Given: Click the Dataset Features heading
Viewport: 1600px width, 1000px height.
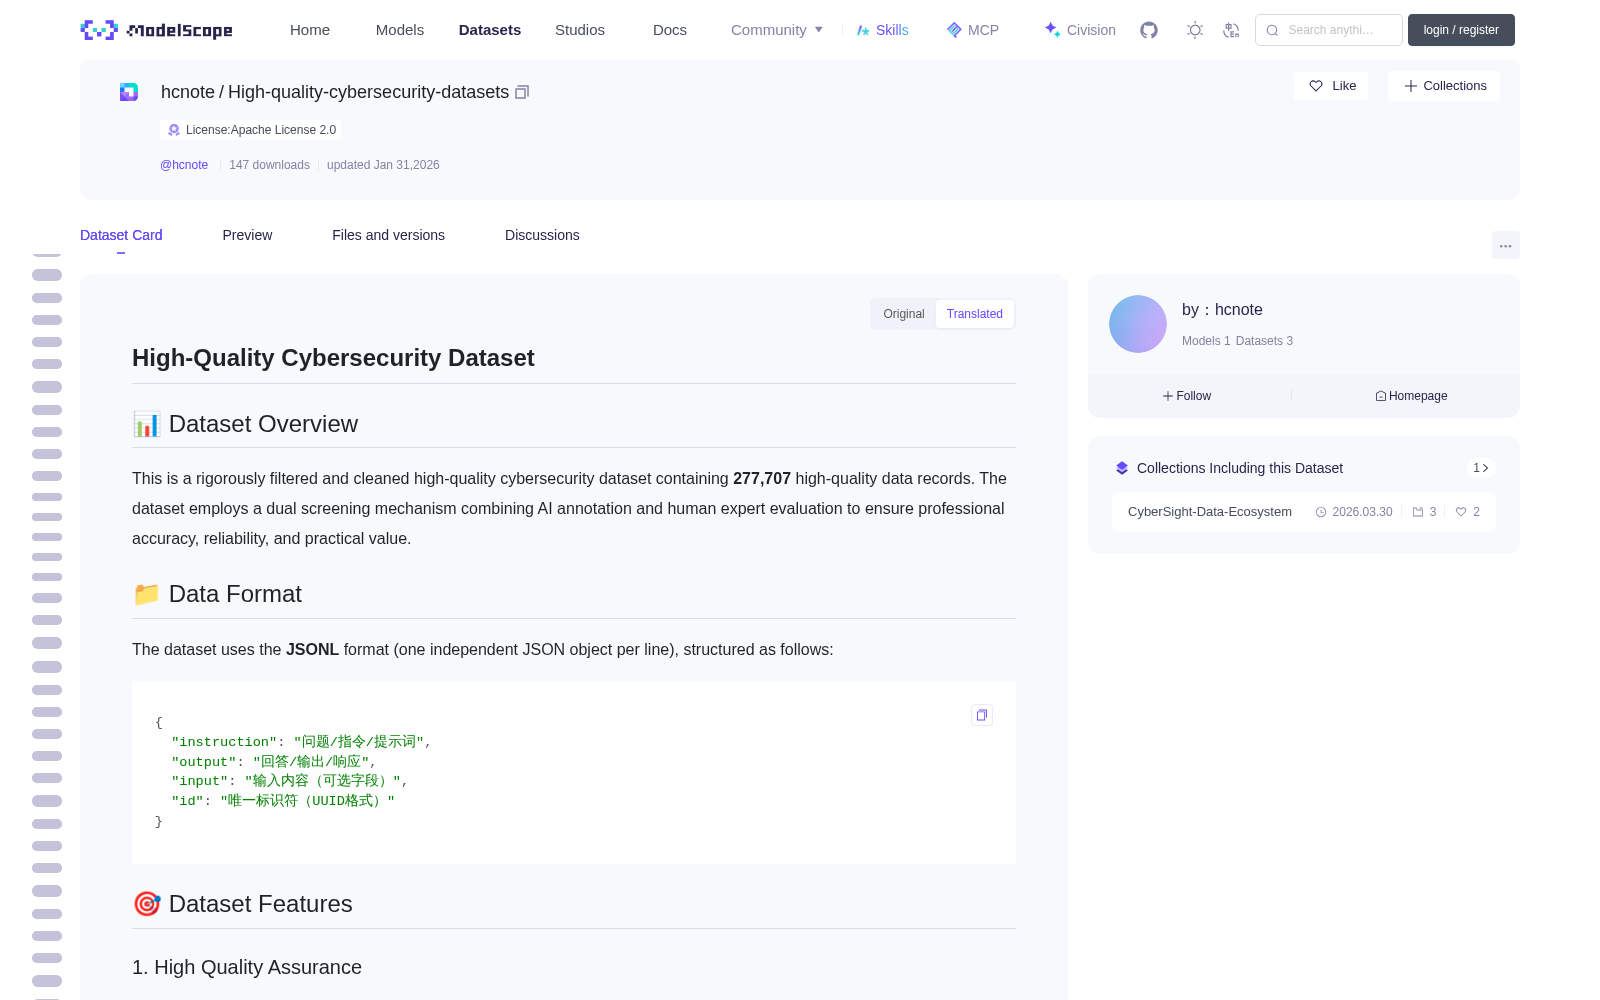Looking at the screenshot, I should click(x=242, y=904).
